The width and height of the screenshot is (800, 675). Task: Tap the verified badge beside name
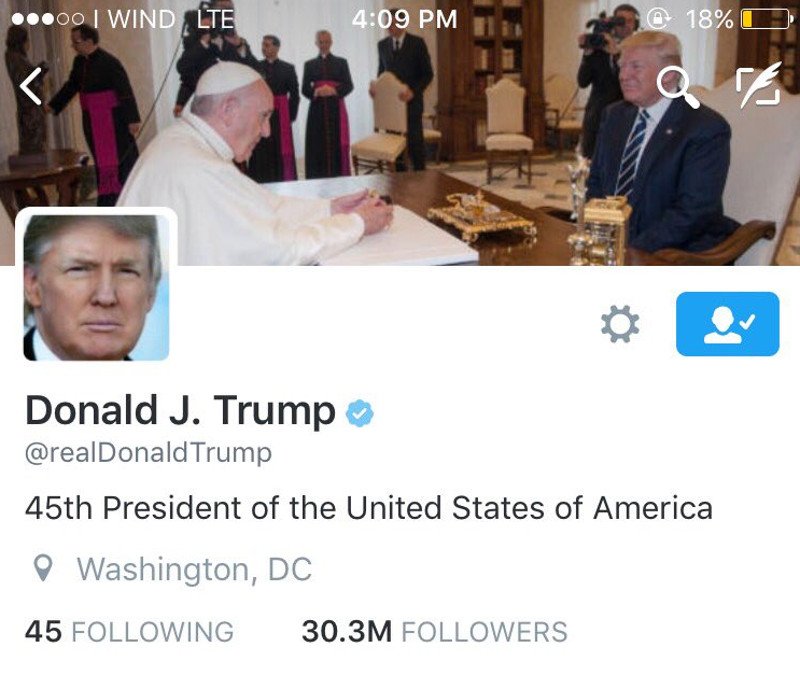pyautogui.click(x=360, y=413)
